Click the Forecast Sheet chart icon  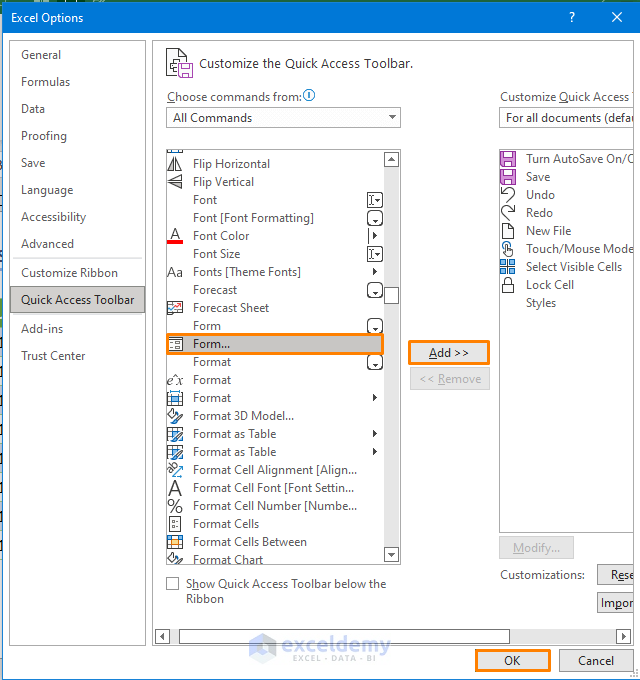175,308
